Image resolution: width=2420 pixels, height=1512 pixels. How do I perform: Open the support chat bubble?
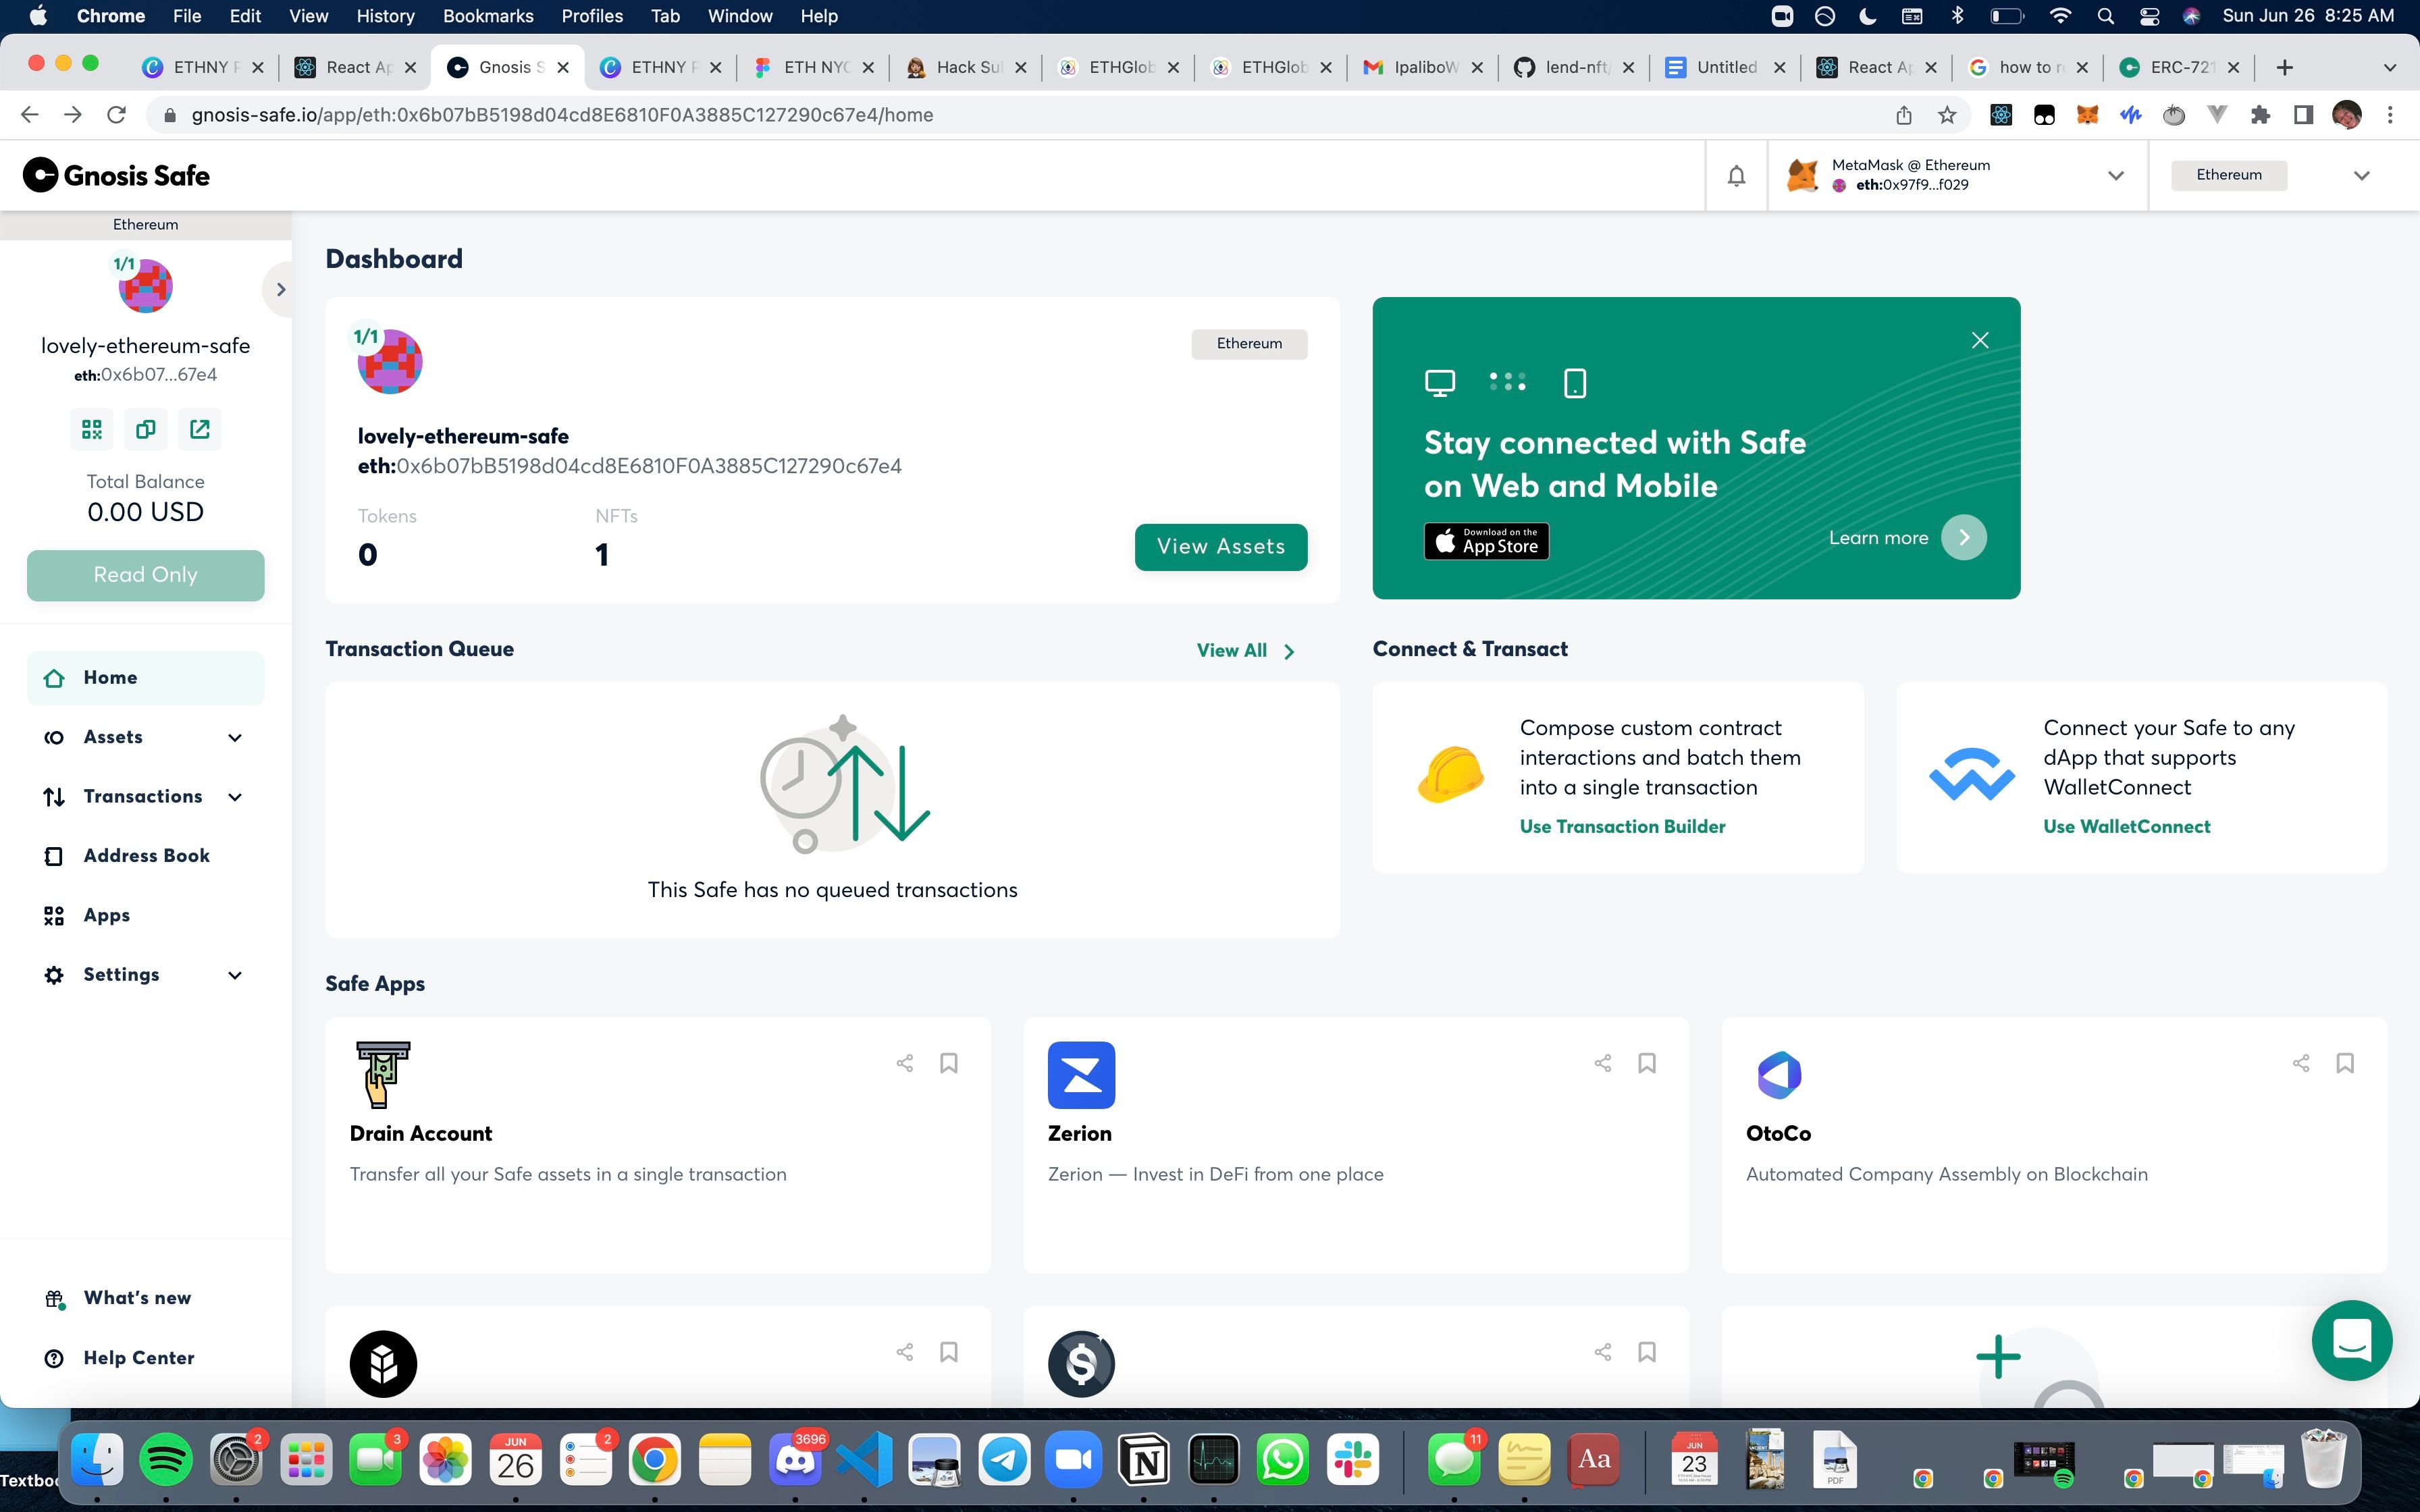coord(2352,1340)
